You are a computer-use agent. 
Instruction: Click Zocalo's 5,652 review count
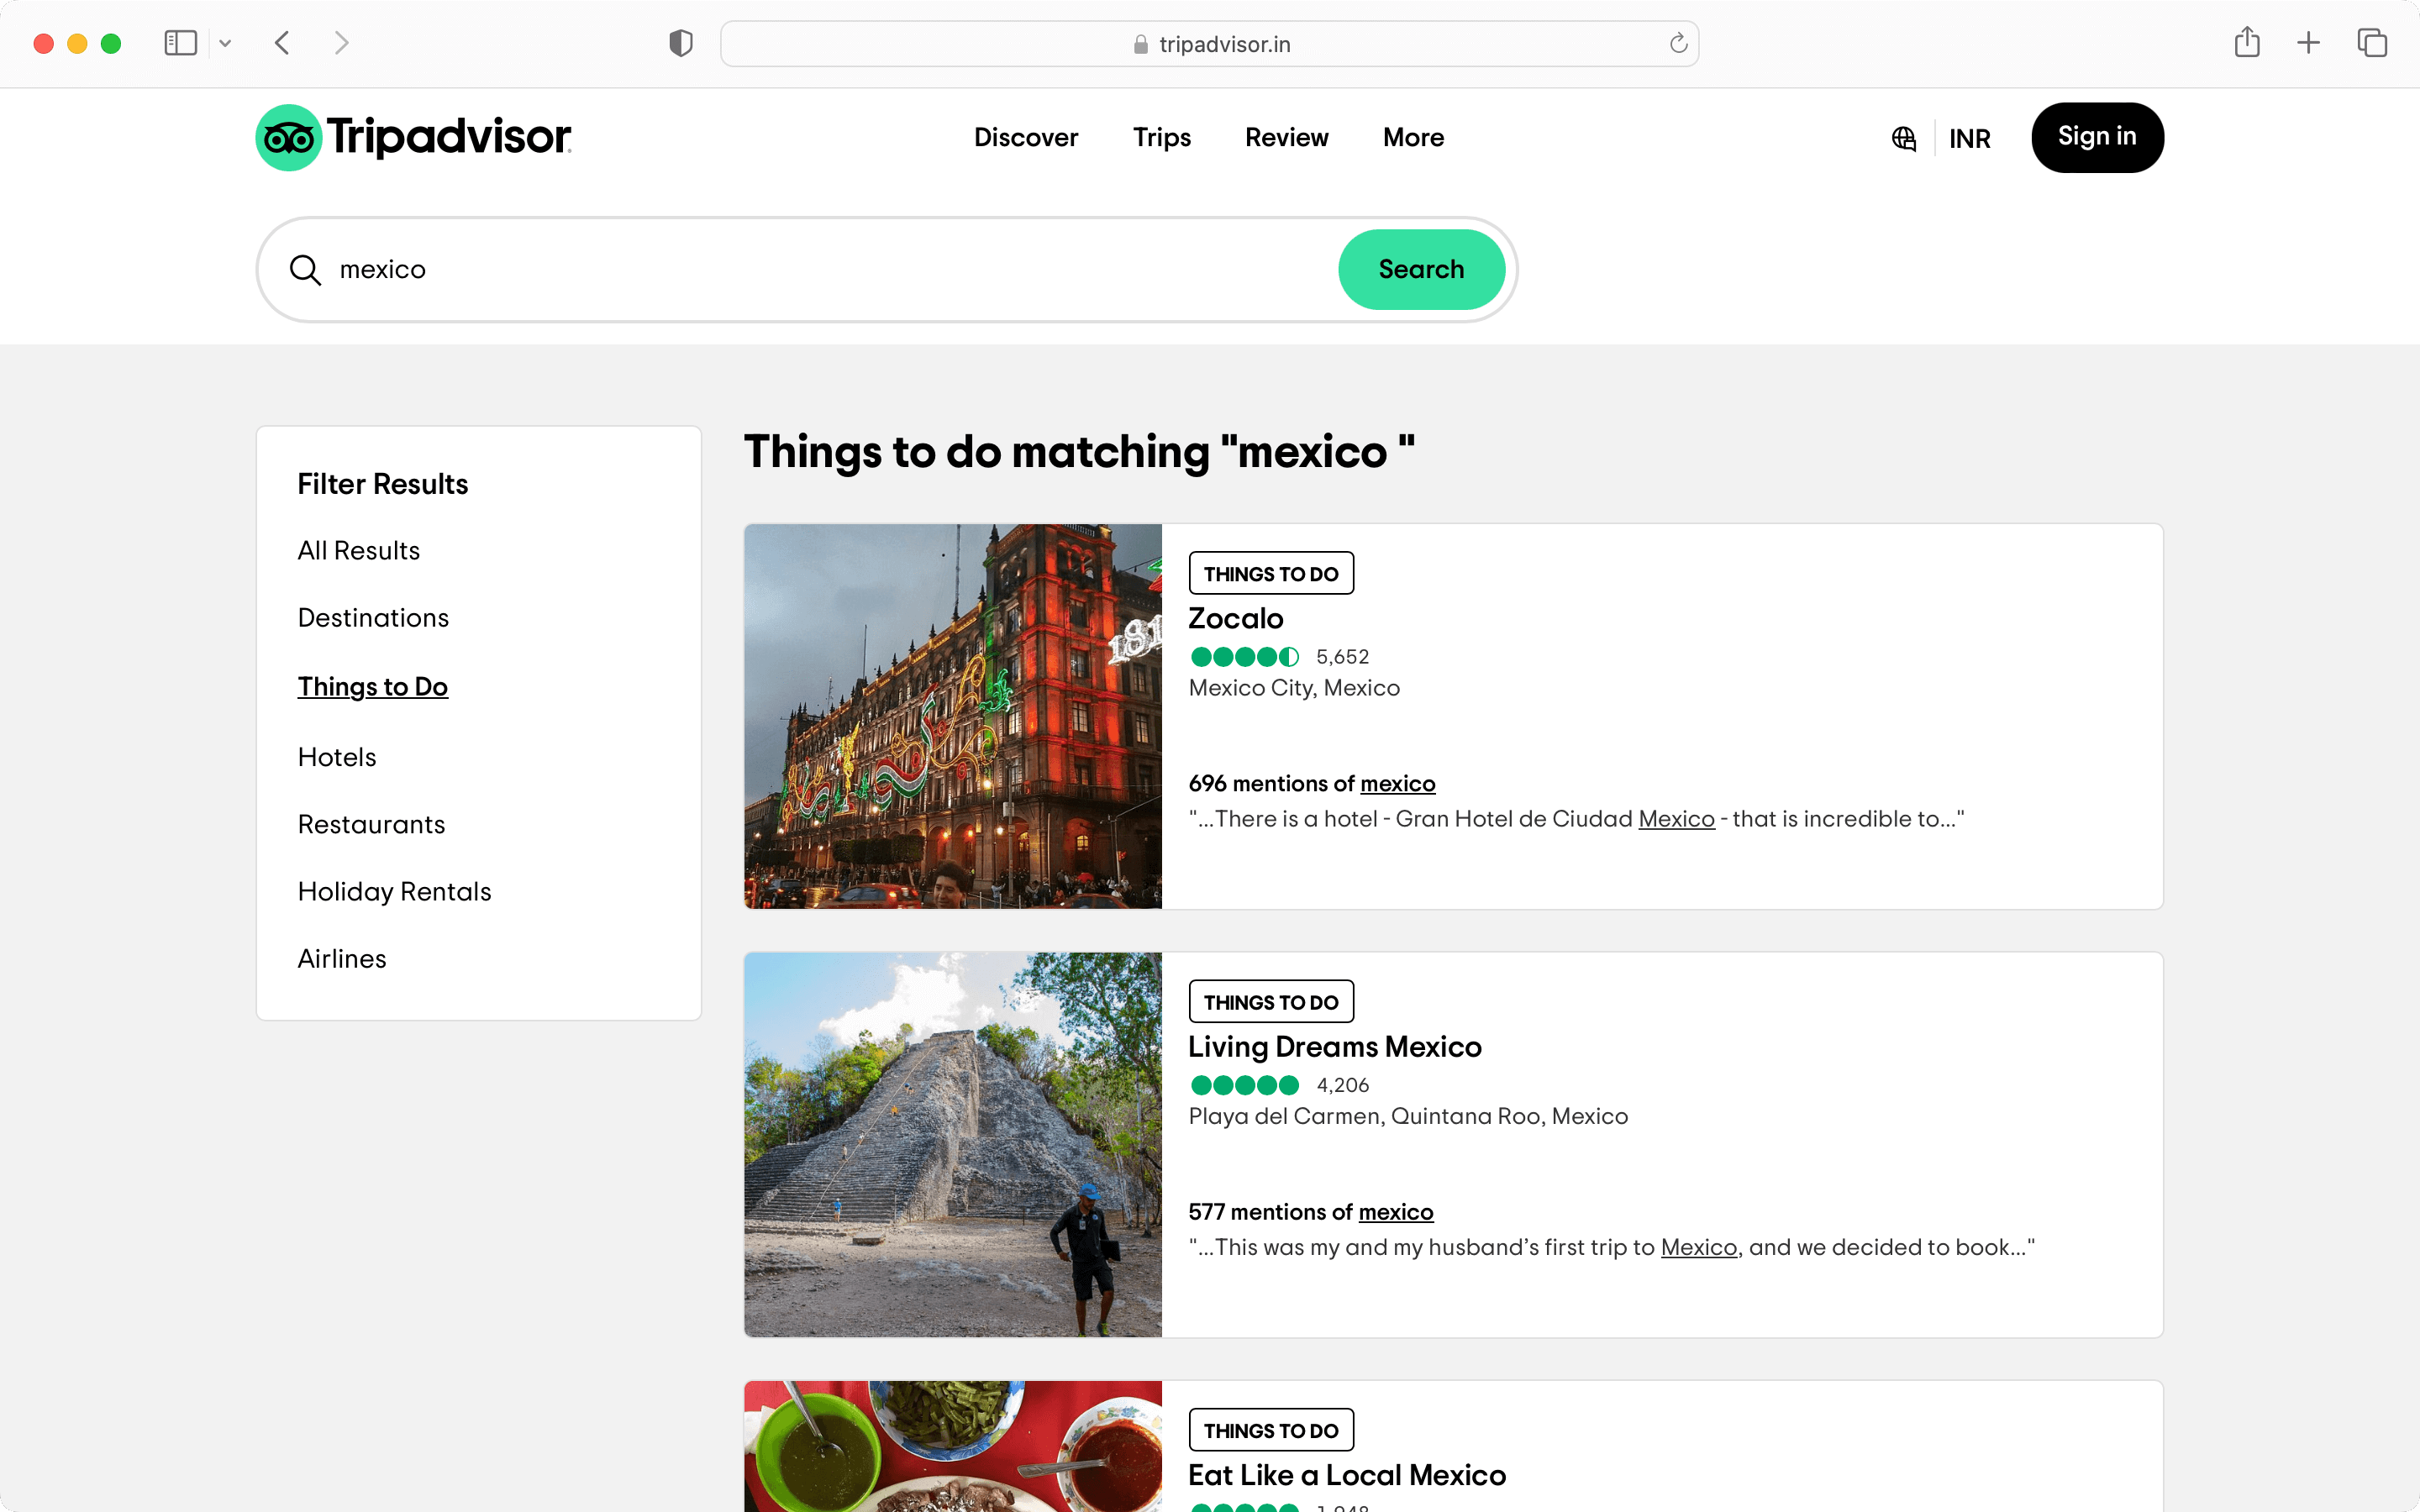point(1342,657)
